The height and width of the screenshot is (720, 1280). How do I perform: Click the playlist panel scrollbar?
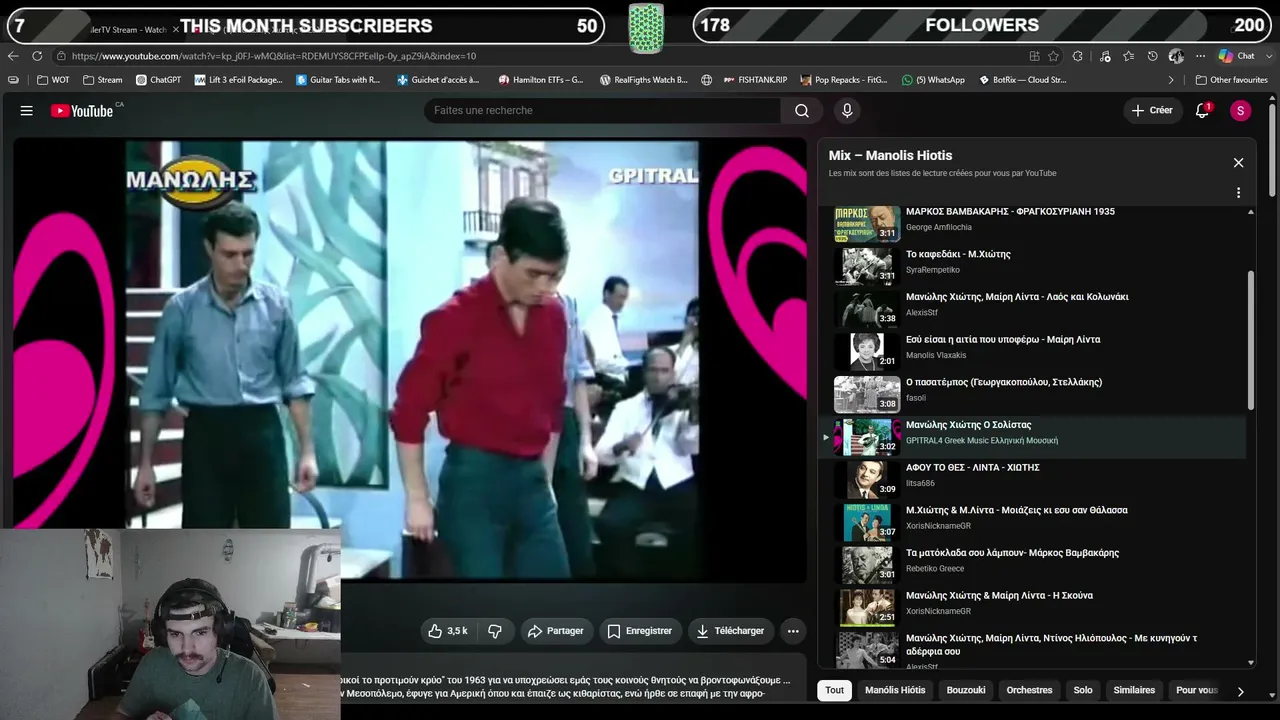point(1250,340)
